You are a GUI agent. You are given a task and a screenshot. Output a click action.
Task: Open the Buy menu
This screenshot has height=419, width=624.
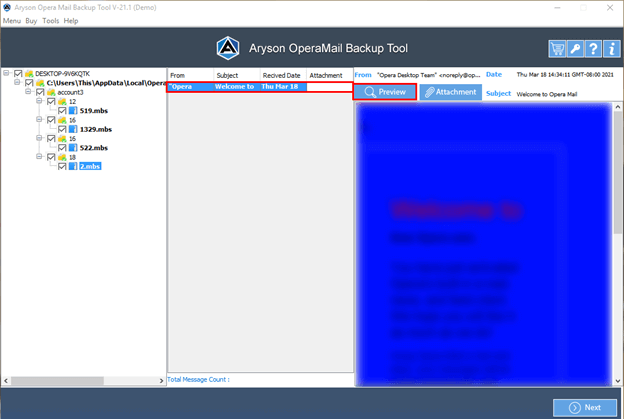[x=31, y=21]
